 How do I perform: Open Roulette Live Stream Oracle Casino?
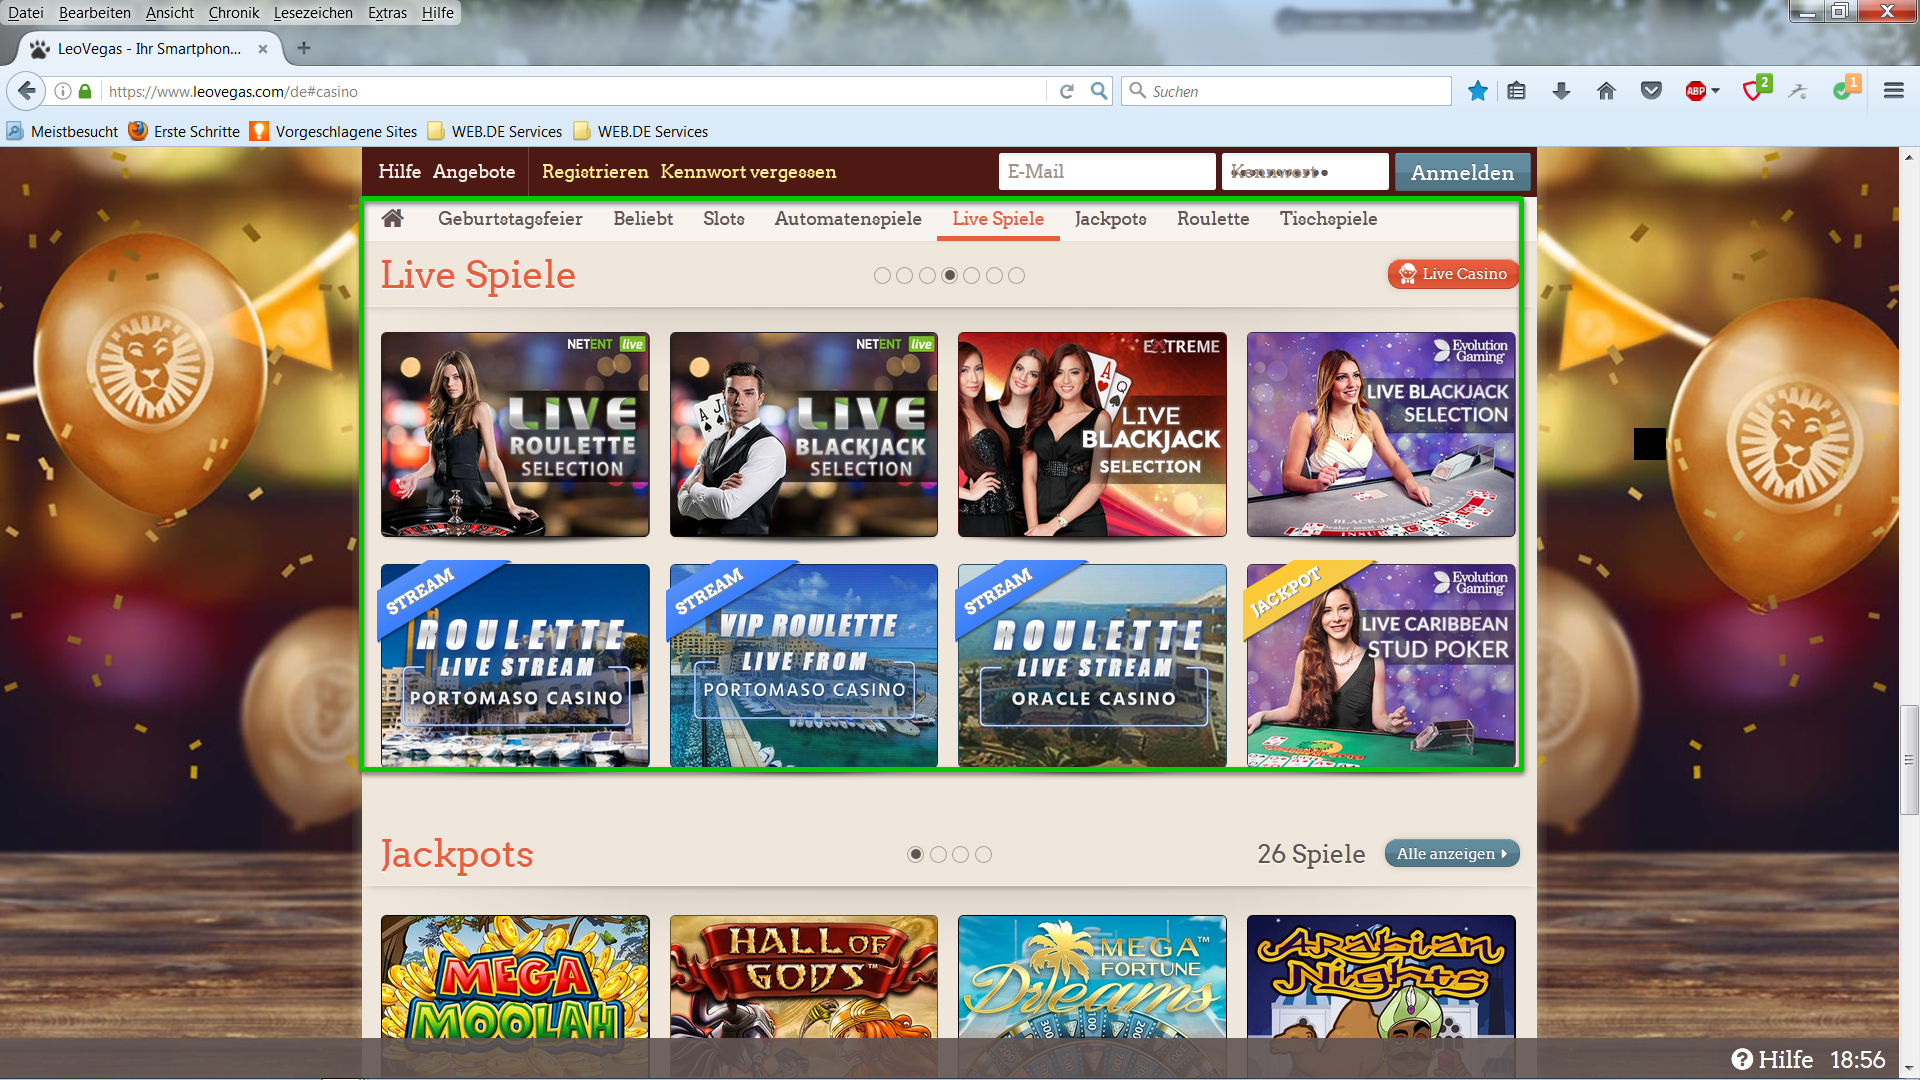click(1092, 666)
